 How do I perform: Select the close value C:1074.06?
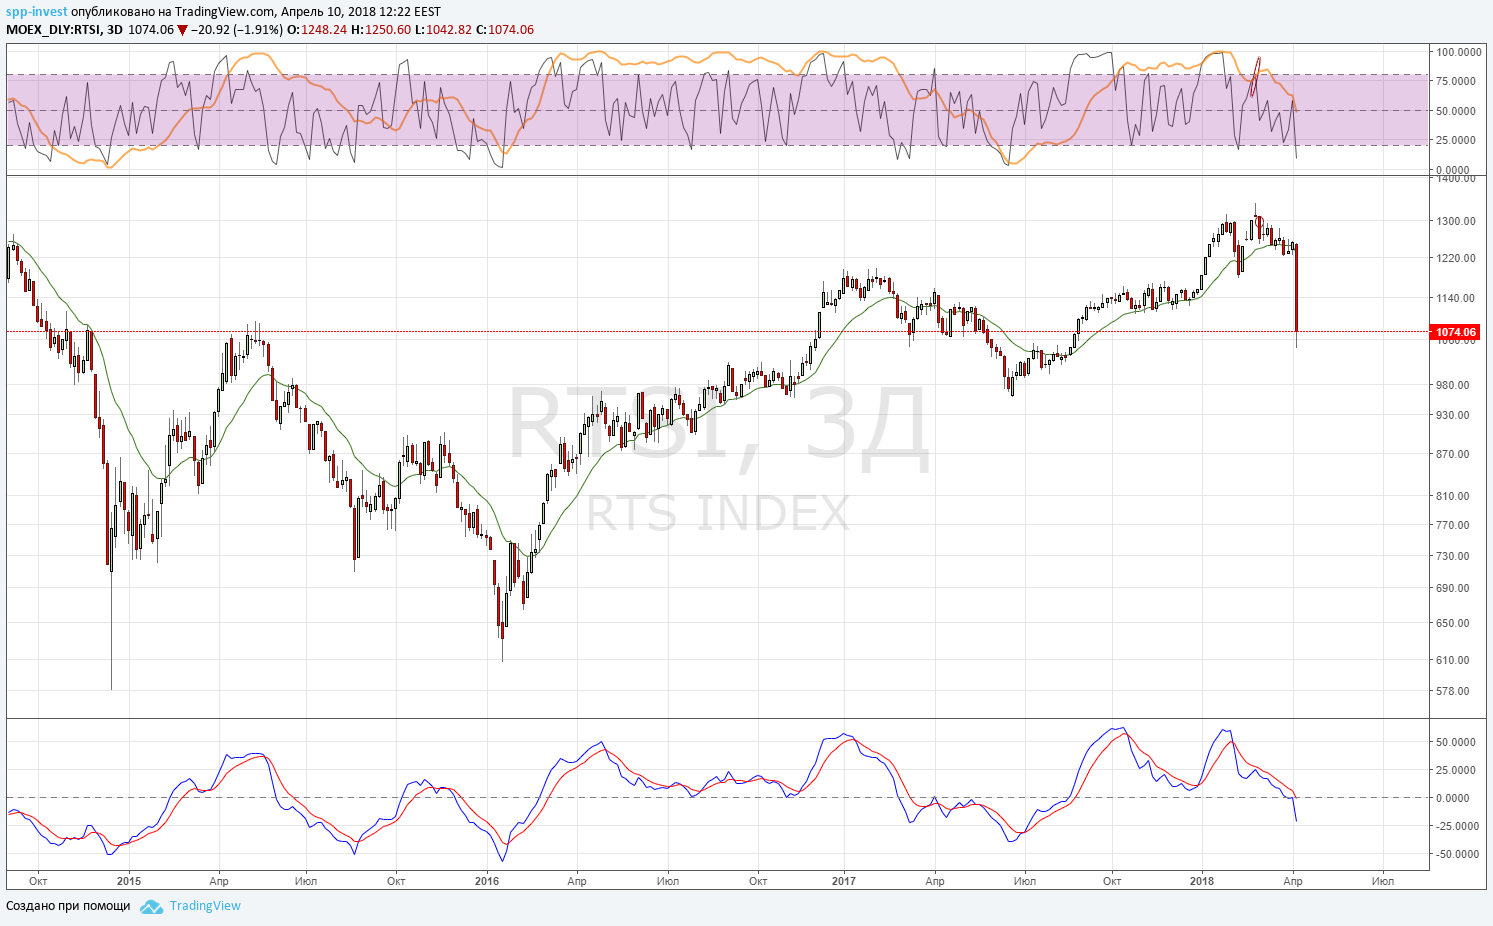505,30
